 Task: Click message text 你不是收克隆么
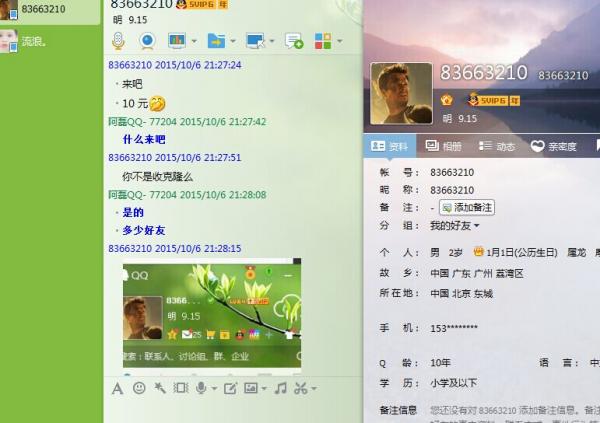(x=158, y=177)
